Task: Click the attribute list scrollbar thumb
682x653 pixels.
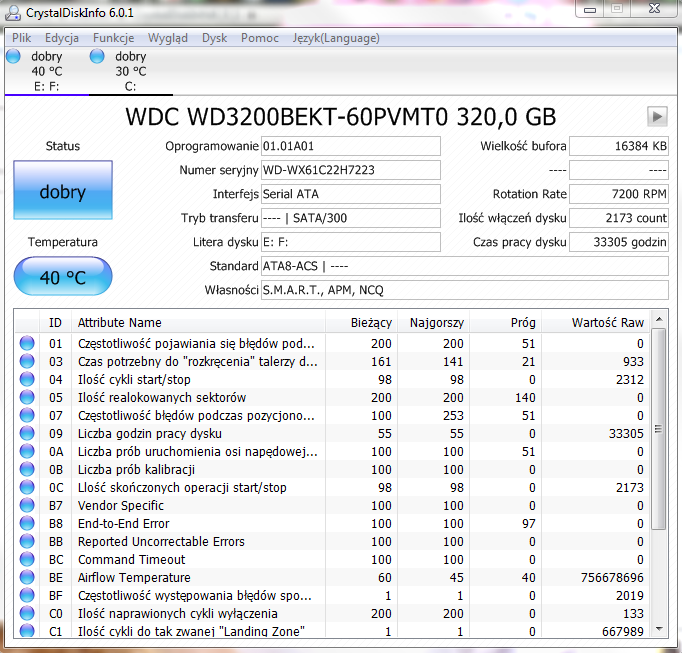Action: (659, 429)
